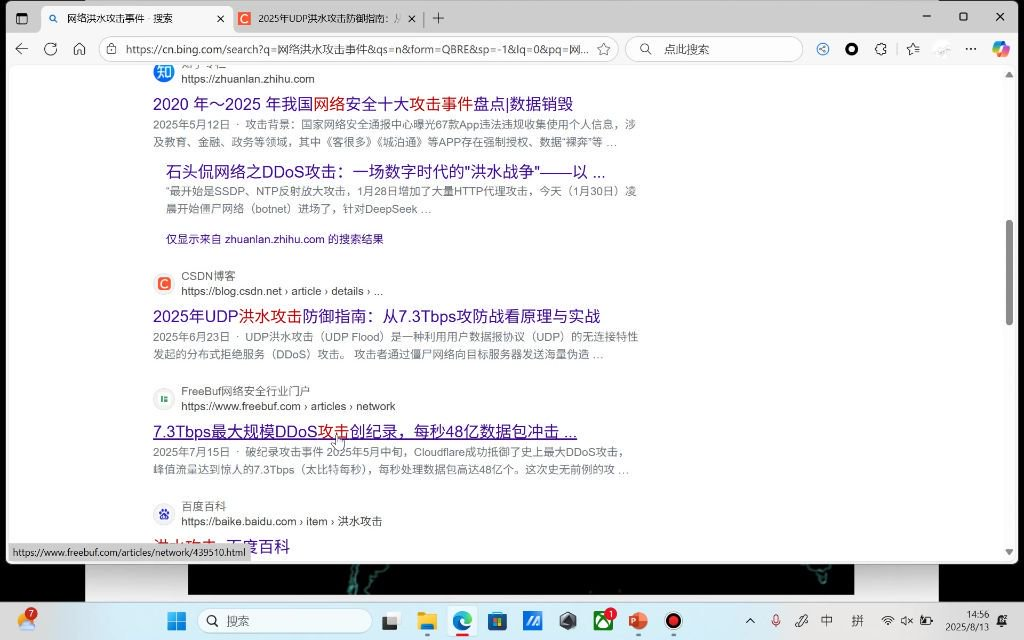Viewport: 1024px width, 640px height.
Task: Click the CSDN博客 site favicon
Action: pyautogui.click(x=164, y=283)
